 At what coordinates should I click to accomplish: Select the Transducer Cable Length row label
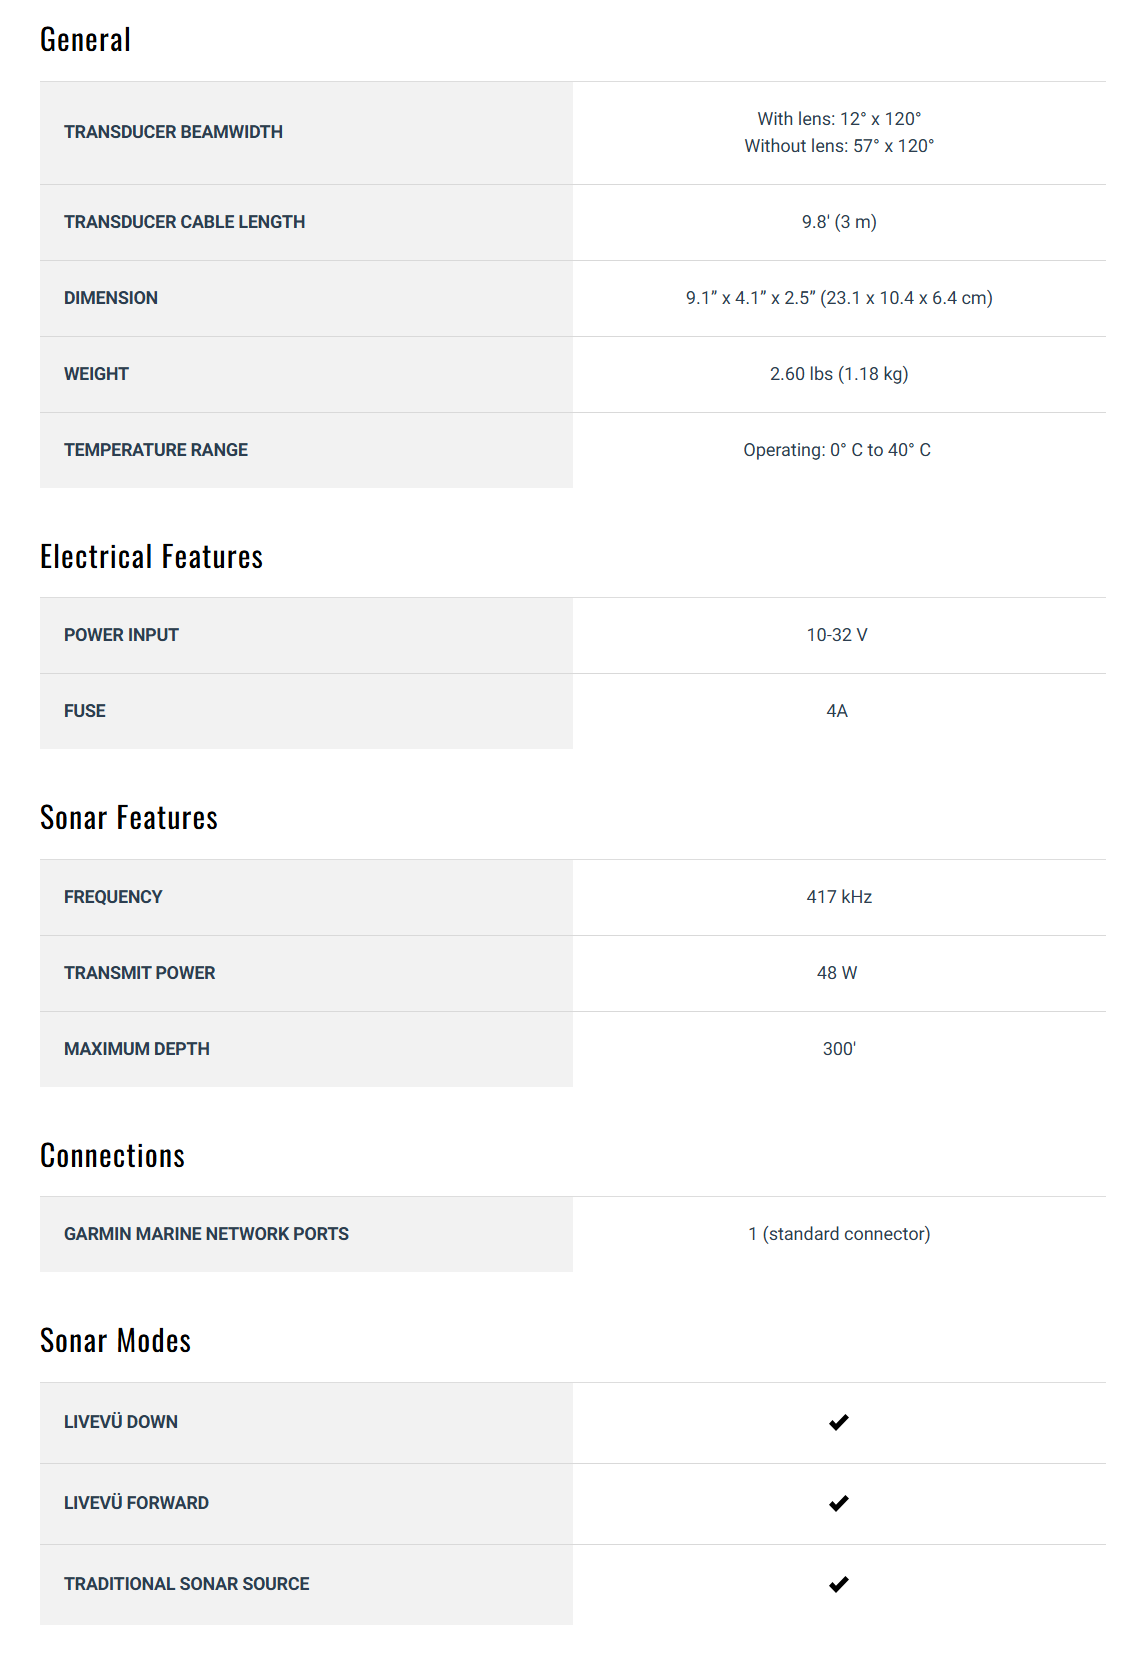pyautogui.click(x=184, y=222)
